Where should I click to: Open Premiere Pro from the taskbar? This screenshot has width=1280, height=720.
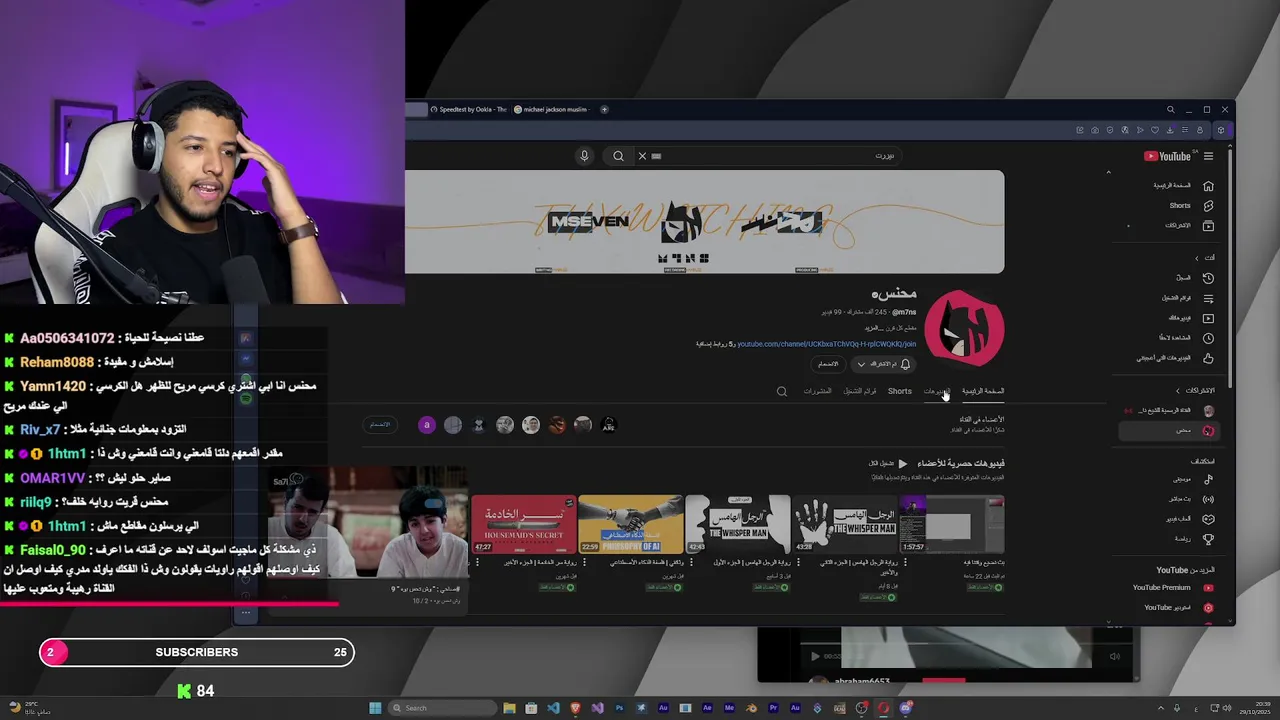pos(773,708)
